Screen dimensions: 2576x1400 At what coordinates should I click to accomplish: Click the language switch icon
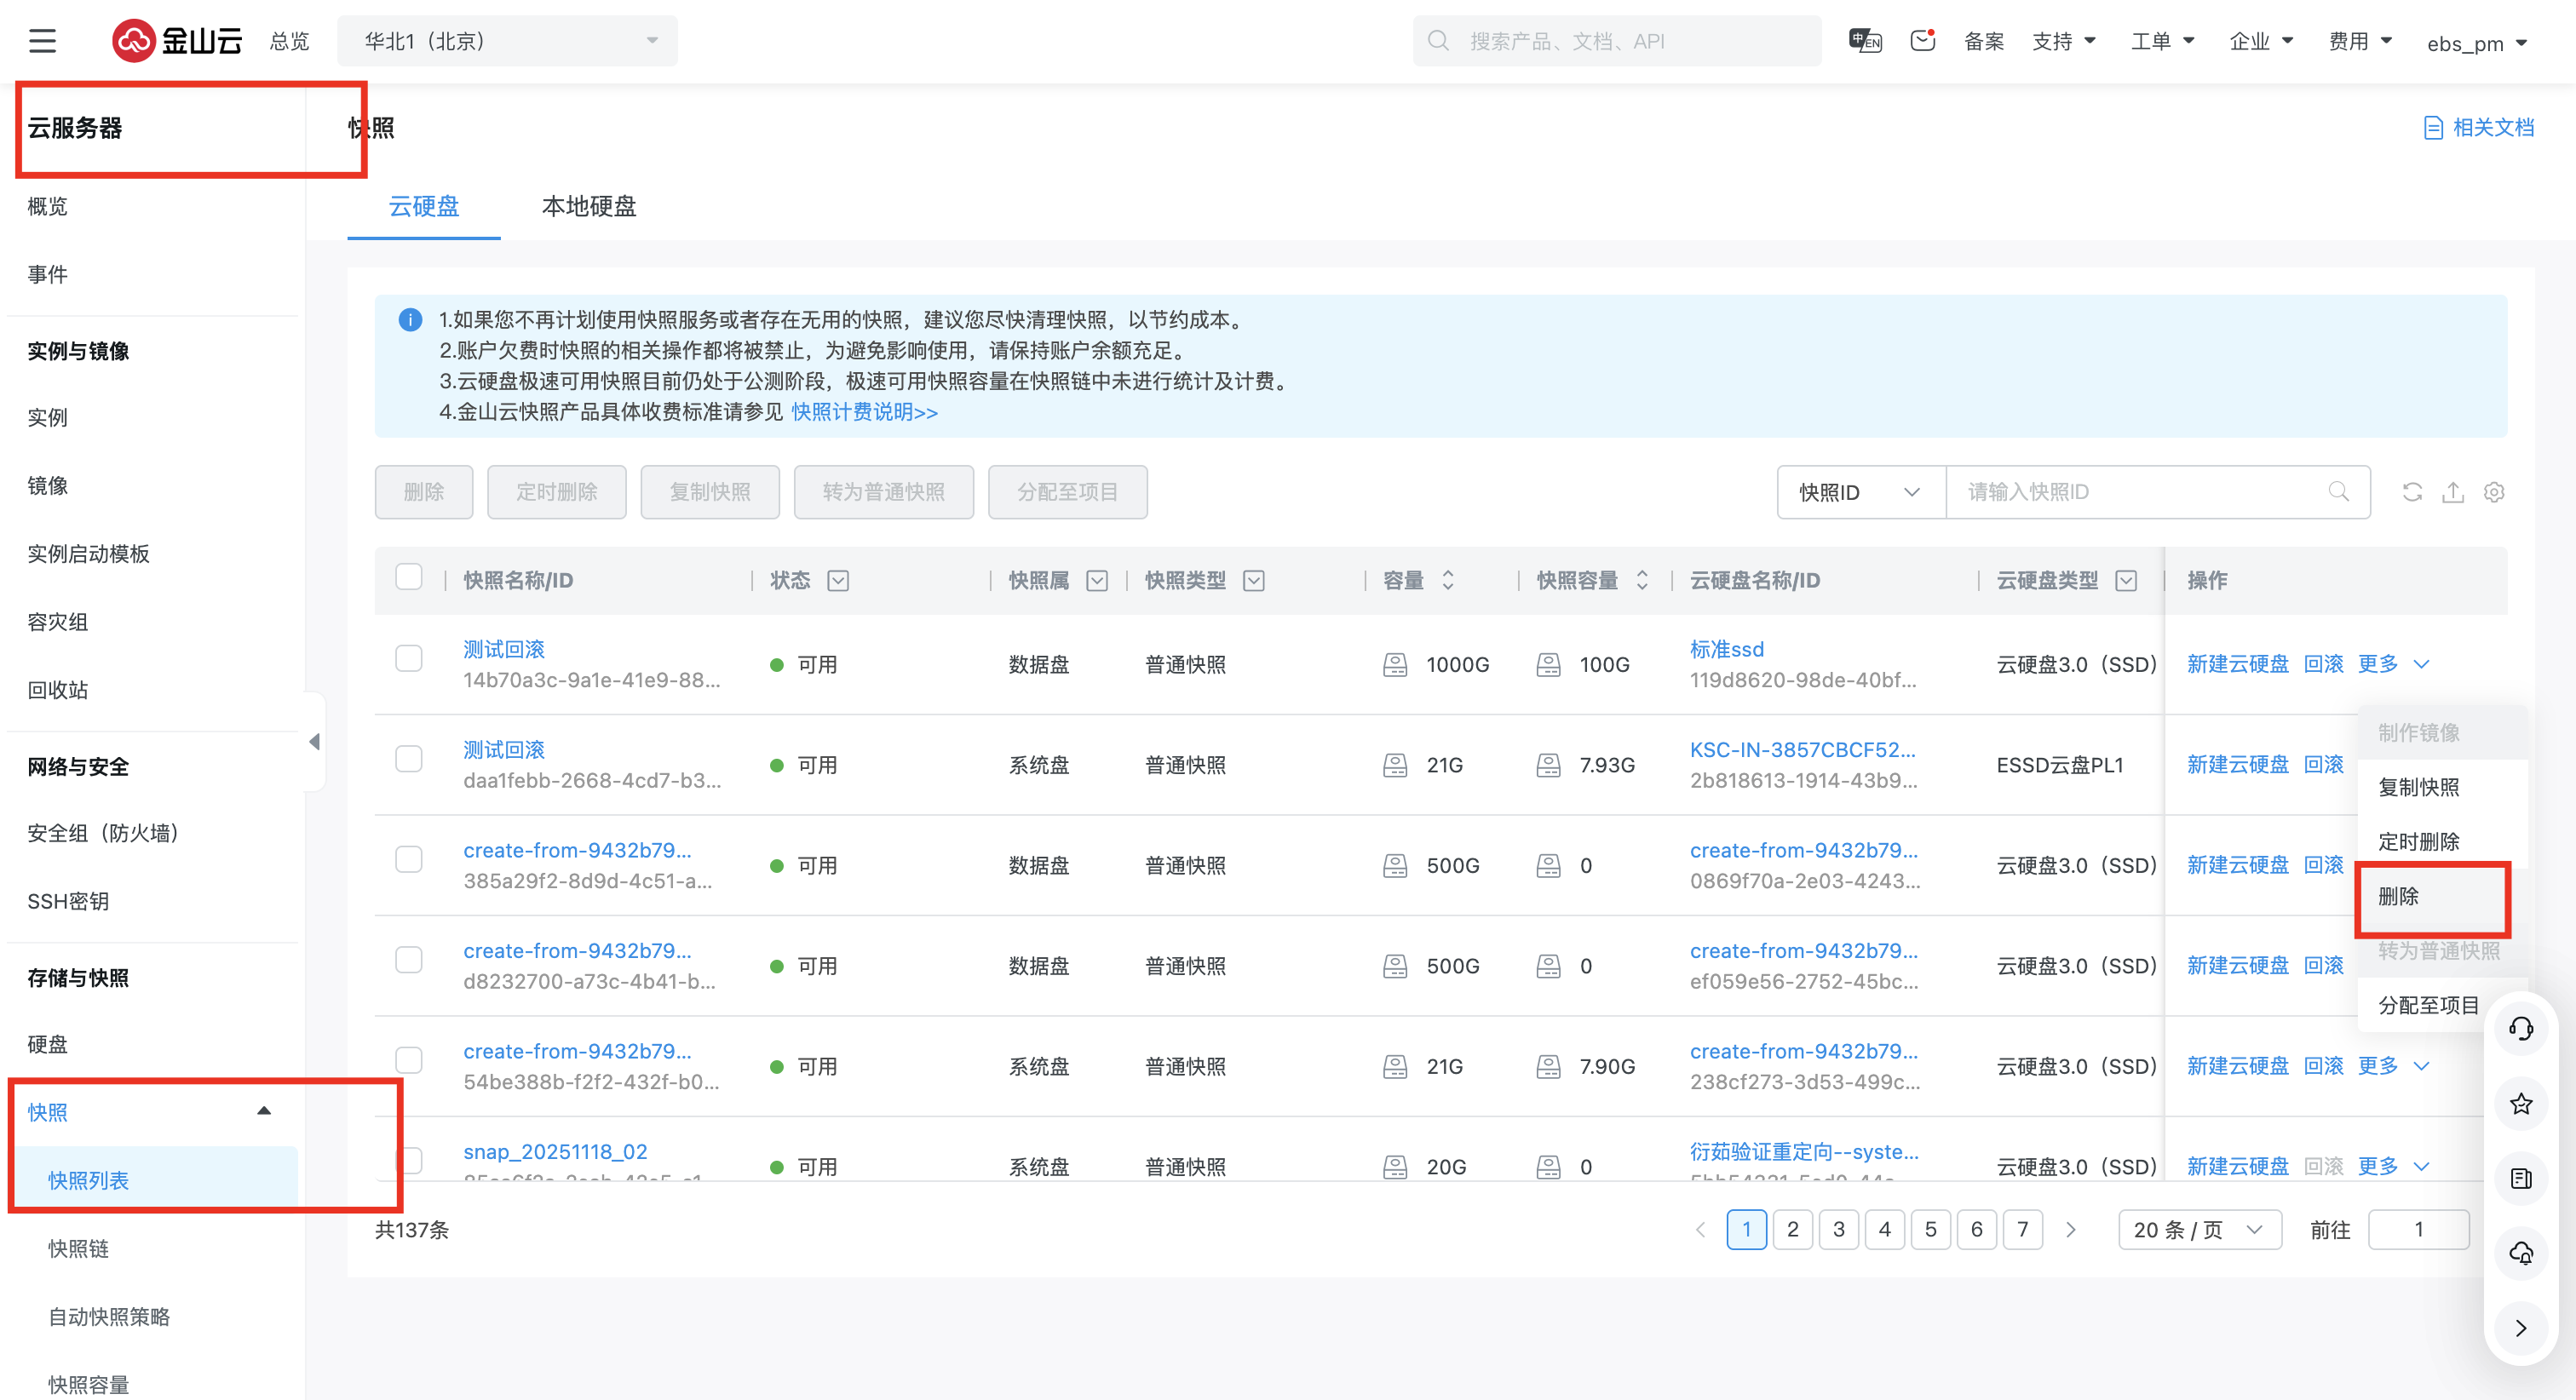click(1865, 41)
